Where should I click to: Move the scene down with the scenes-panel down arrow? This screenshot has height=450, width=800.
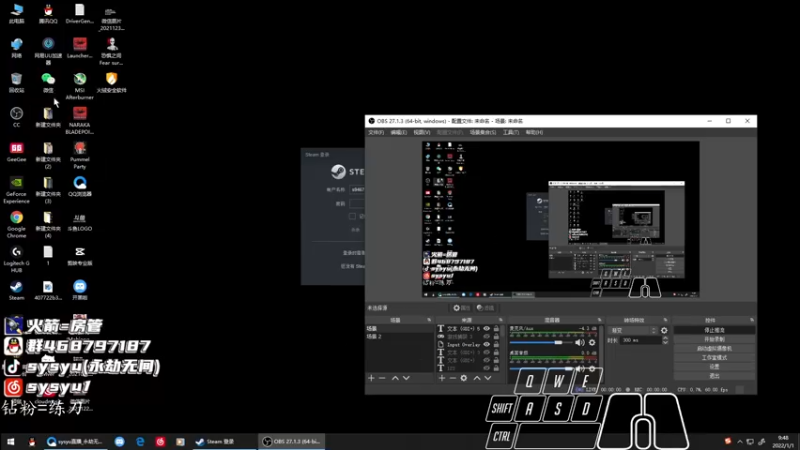coord(406,378)
